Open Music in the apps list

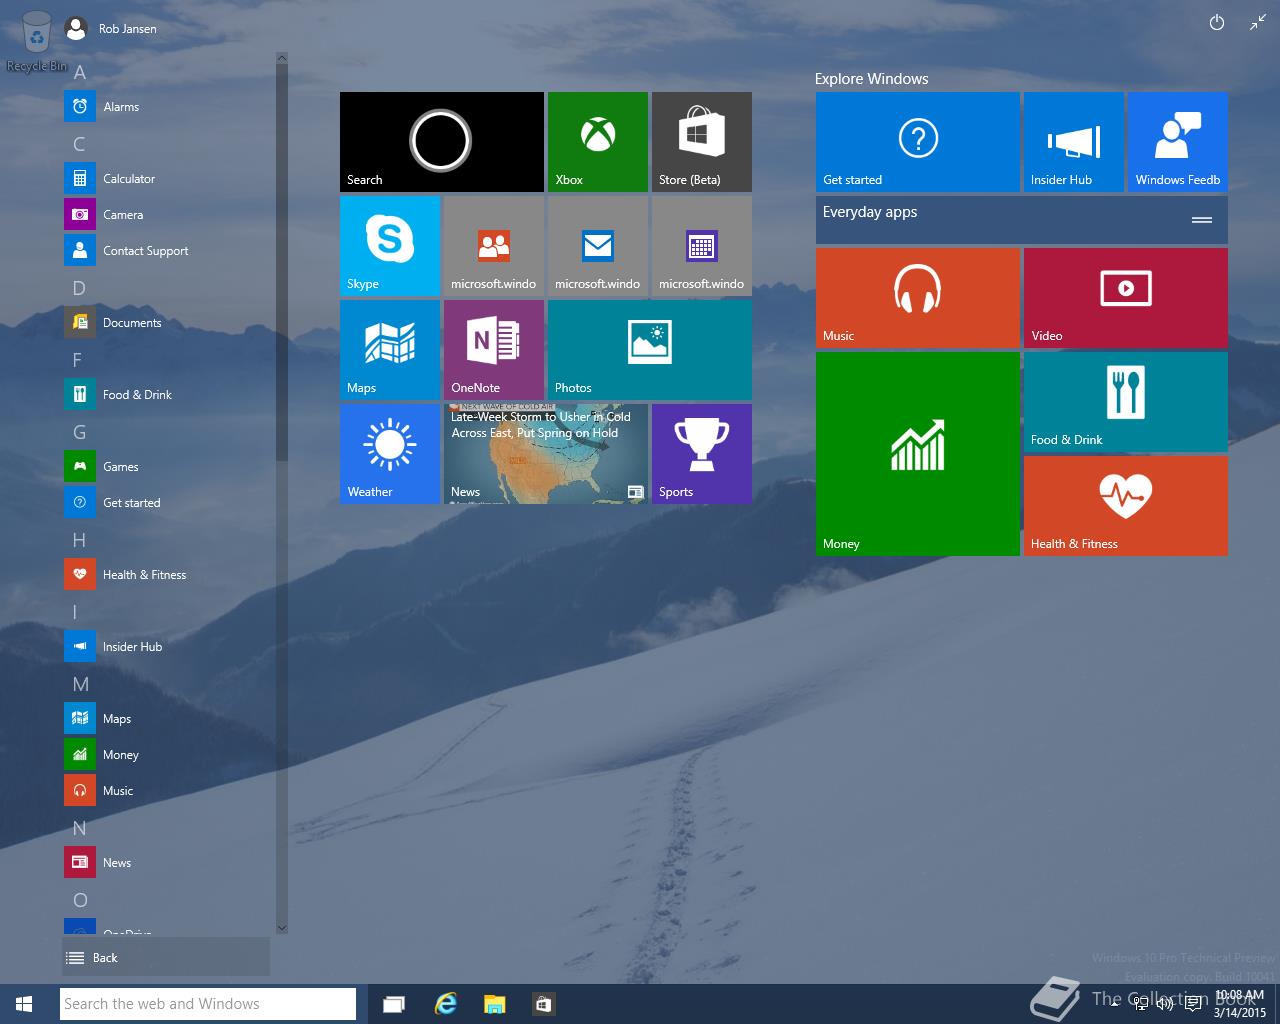click(168, 791)
